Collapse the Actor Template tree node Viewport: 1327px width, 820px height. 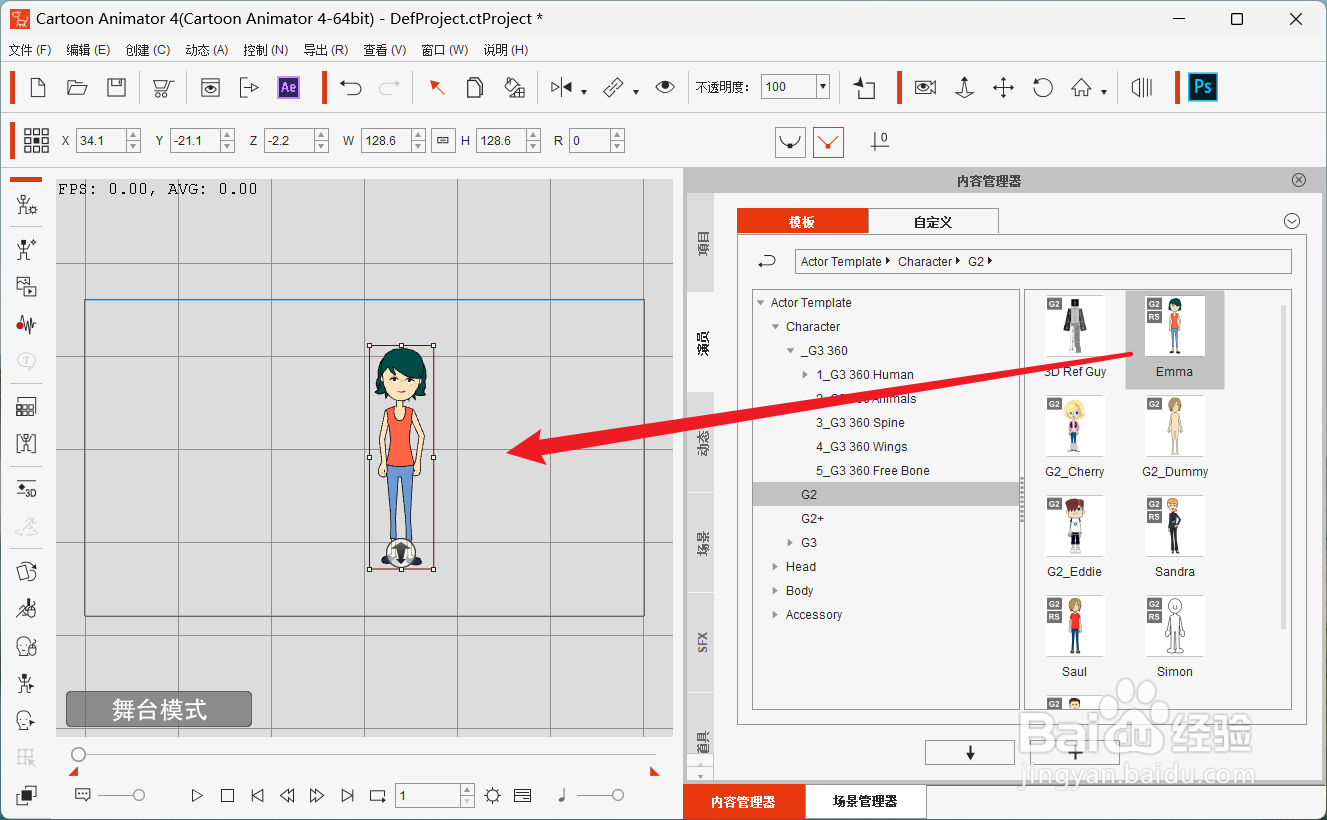(761, 303)
